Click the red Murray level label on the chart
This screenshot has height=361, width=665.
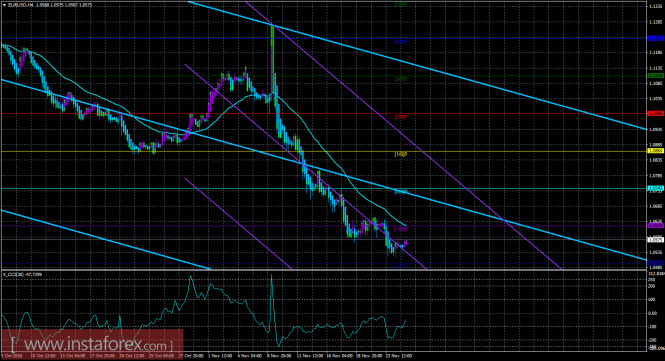(401, 117)
